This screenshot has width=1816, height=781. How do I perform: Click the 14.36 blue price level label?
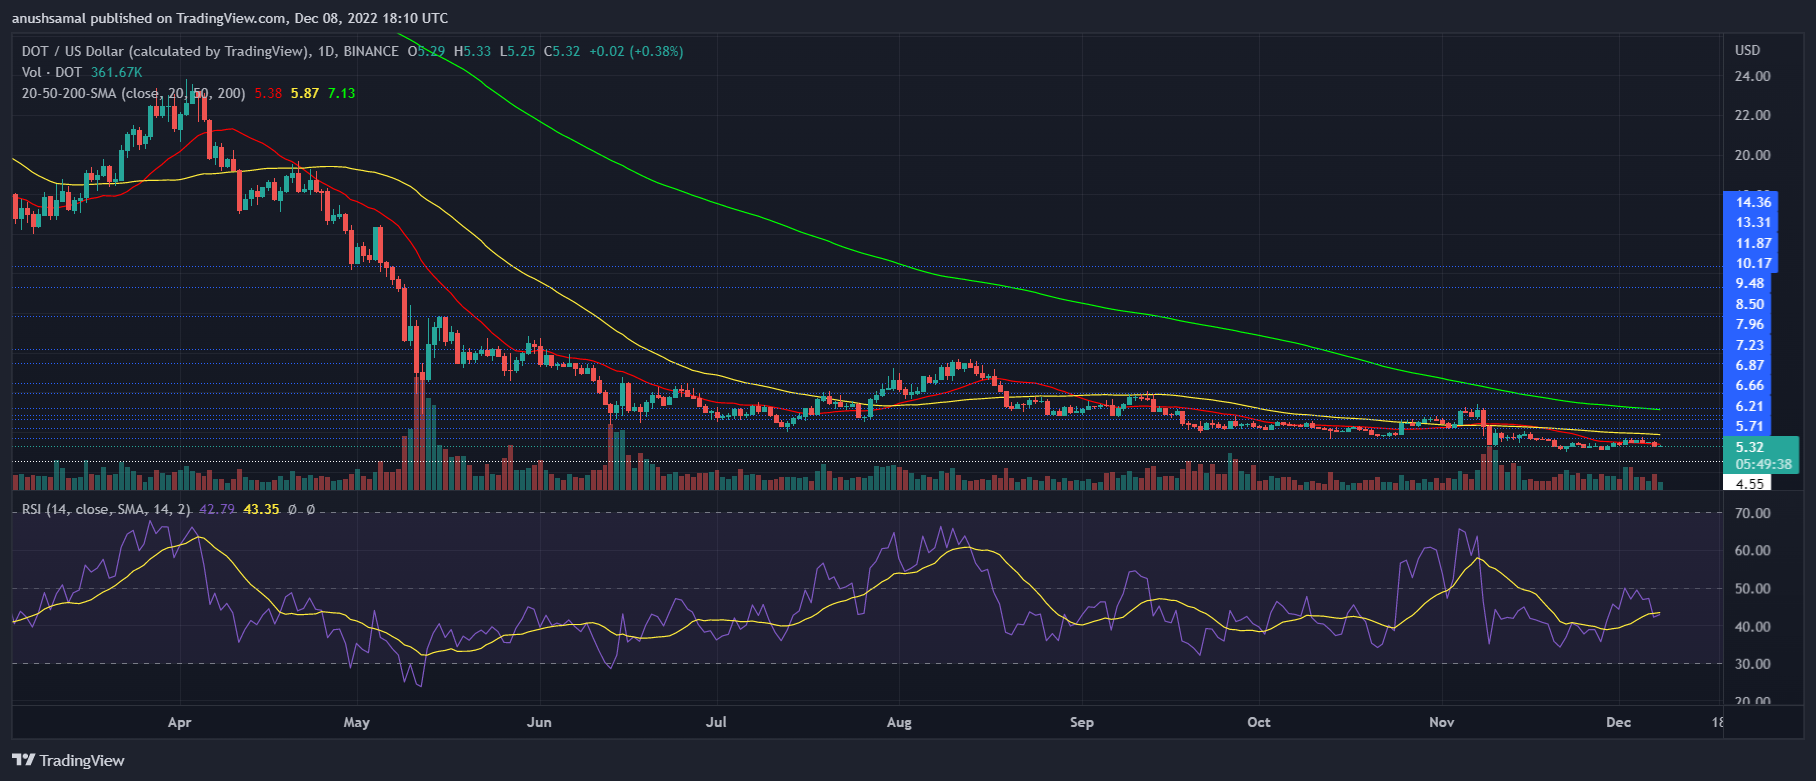coord(1753,202)
